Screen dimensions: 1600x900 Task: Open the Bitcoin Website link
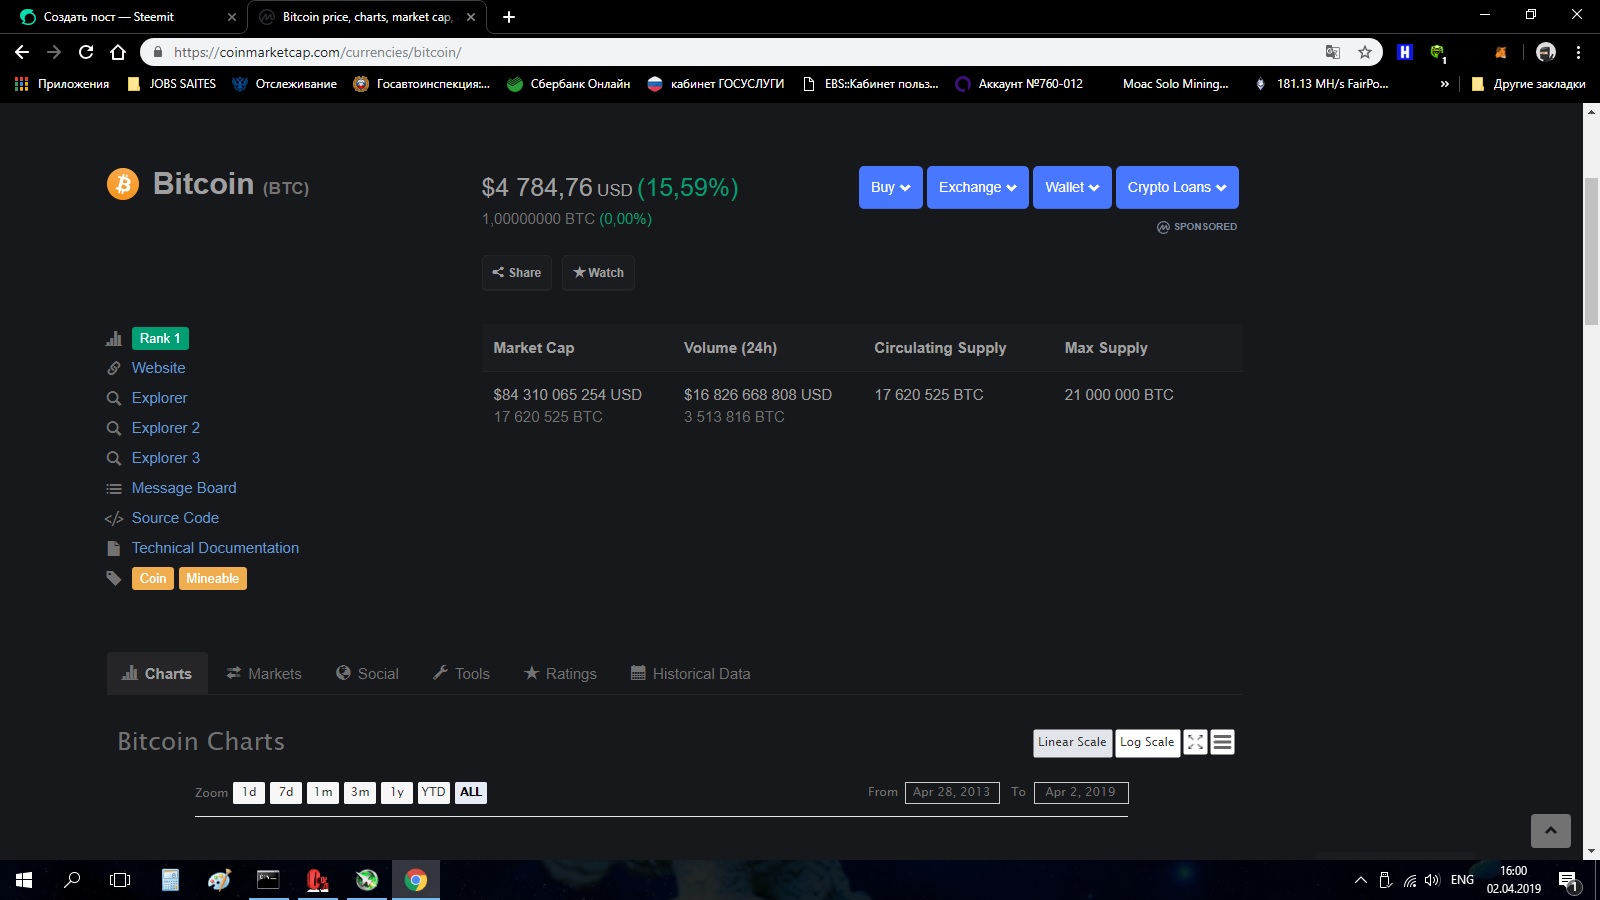click(x=158, y=368)
